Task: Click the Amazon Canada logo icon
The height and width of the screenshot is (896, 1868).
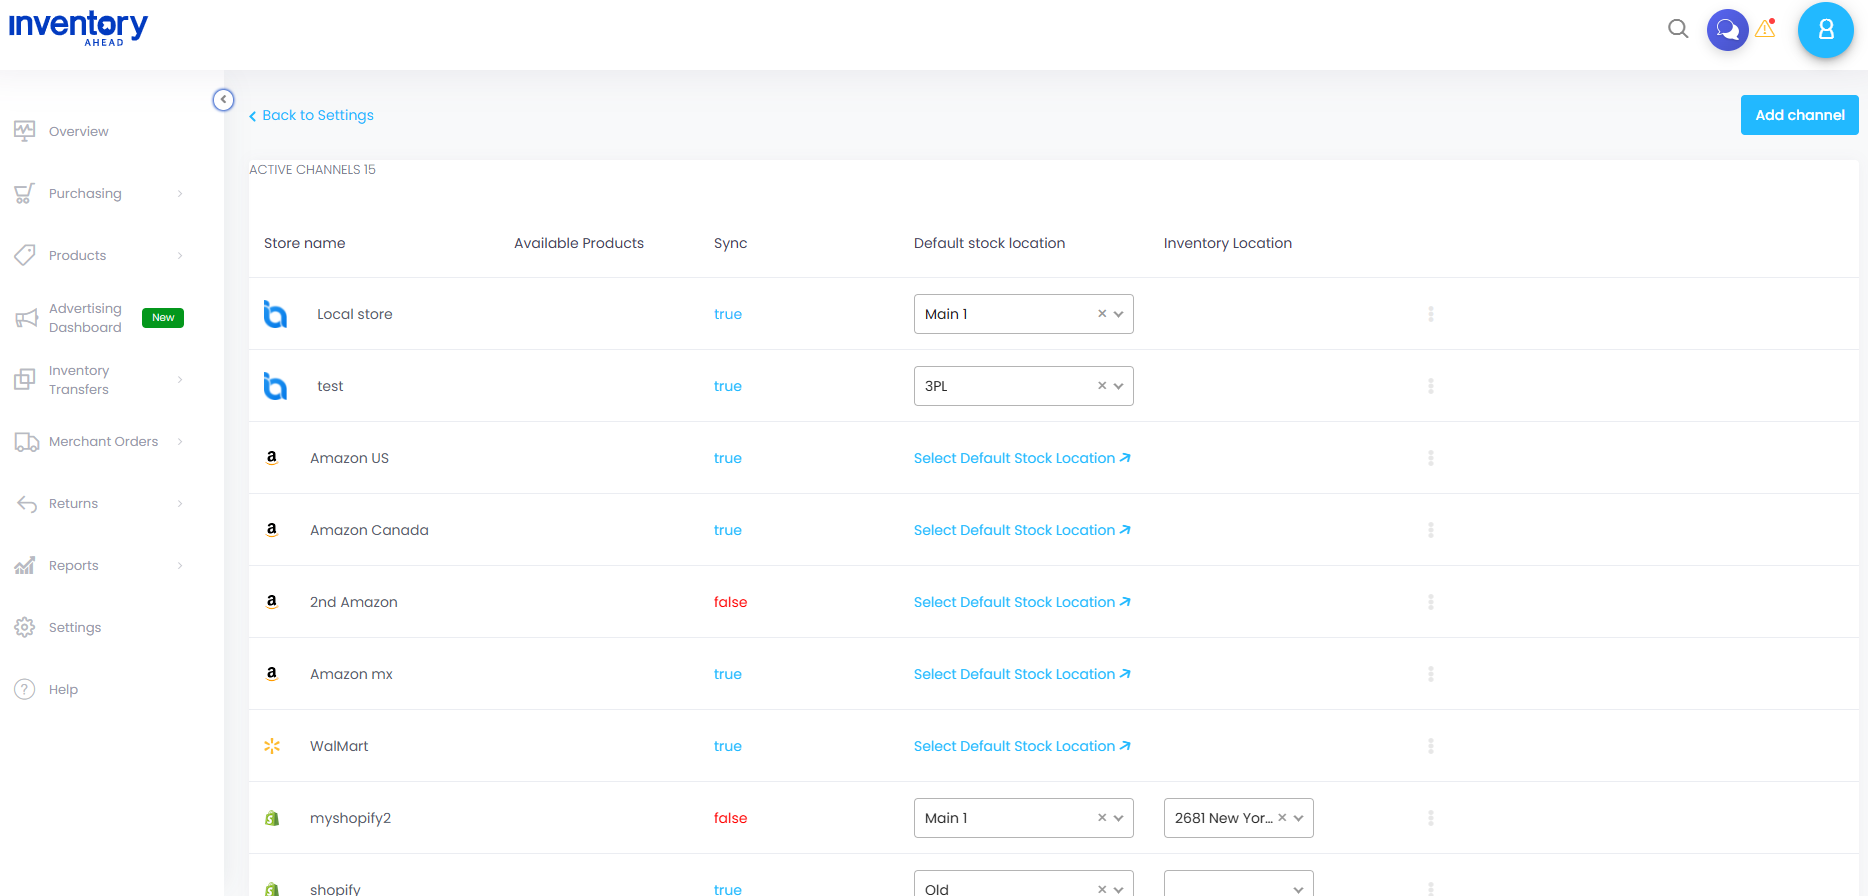Action: (x=271, y=530)
